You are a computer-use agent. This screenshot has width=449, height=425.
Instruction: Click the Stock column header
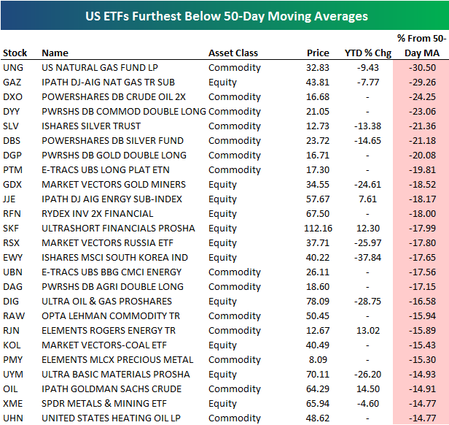(x=15, y=53)
